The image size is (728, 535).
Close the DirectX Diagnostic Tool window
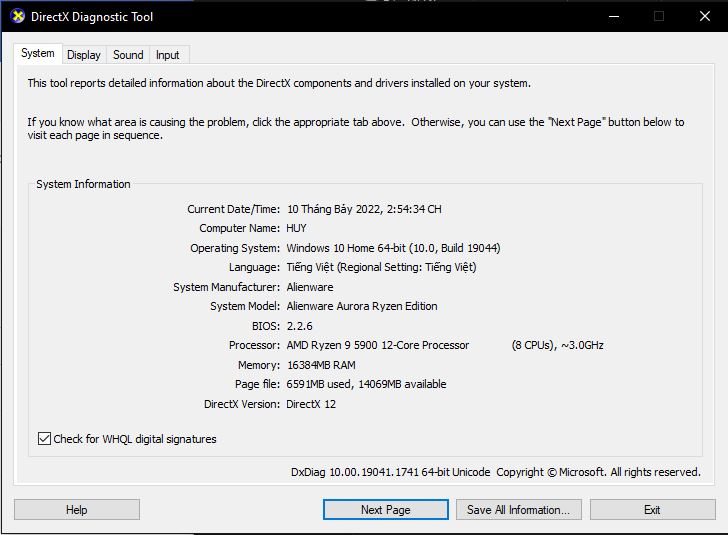[704, 16]
